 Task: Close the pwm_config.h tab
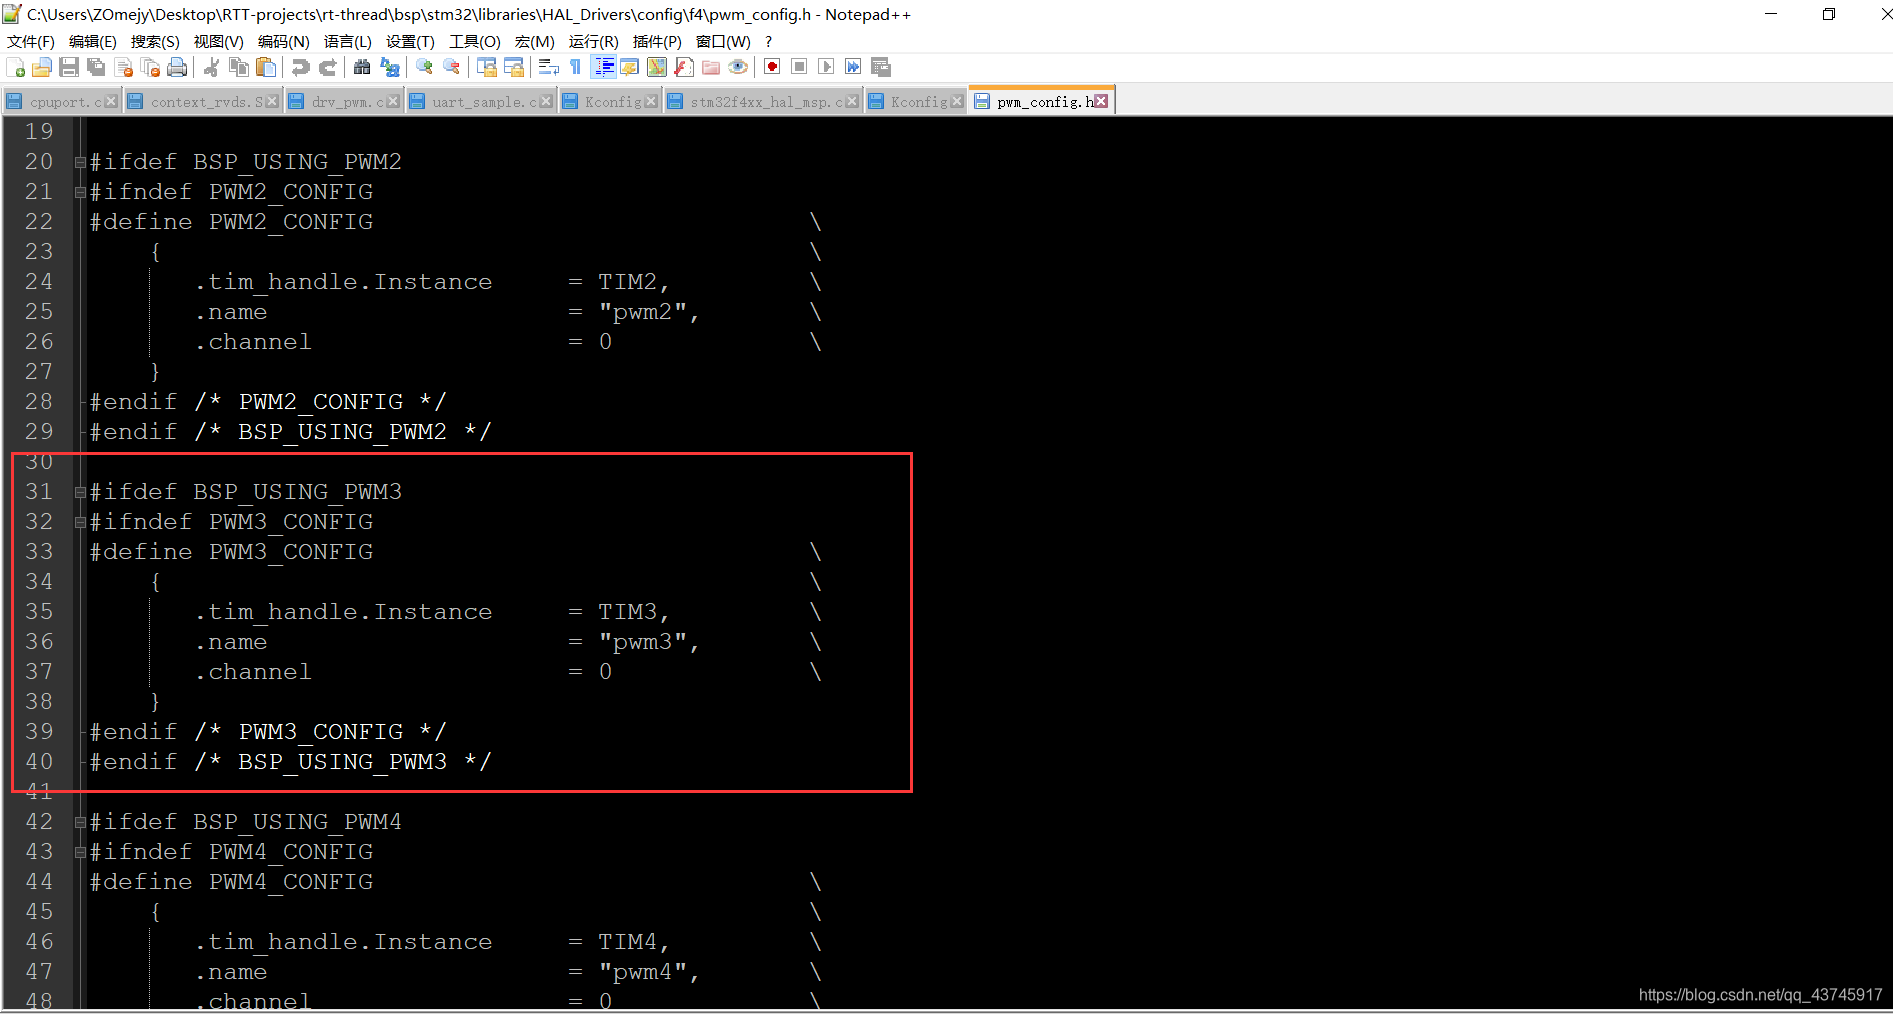1101,101
